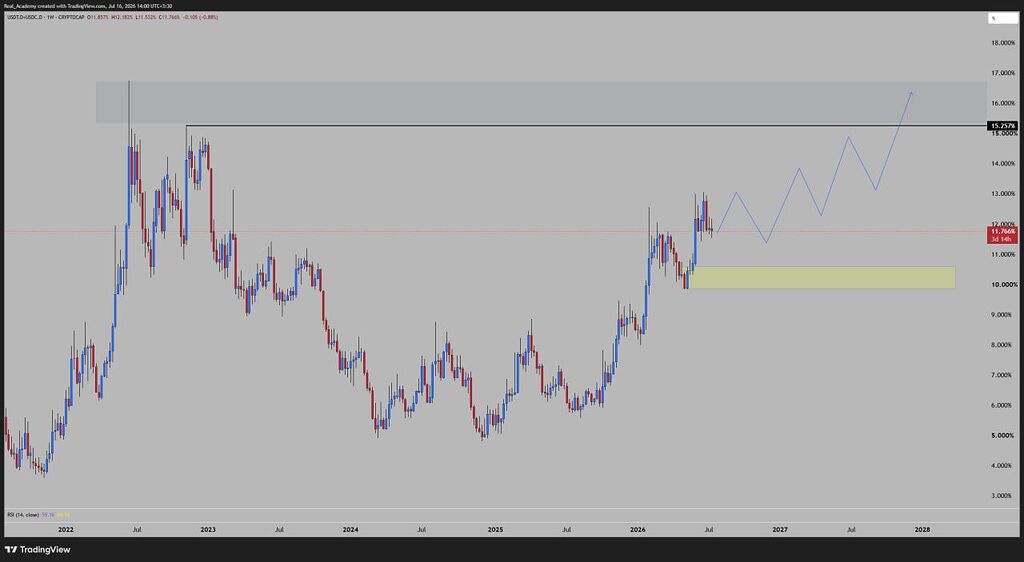Image resolution: width=1024 pixels, height=562 pixels.
Task: Open the % price scale mode box
Action: tap(1002, 18)
